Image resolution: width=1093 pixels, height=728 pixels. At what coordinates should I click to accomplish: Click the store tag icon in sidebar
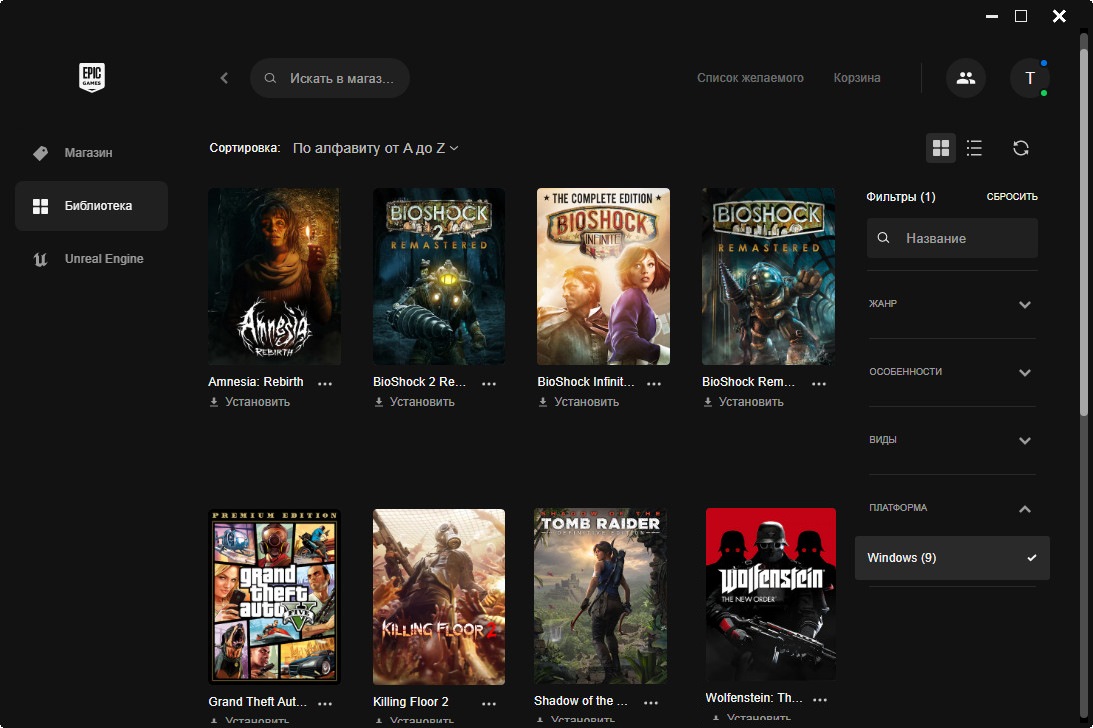[40, 153]
